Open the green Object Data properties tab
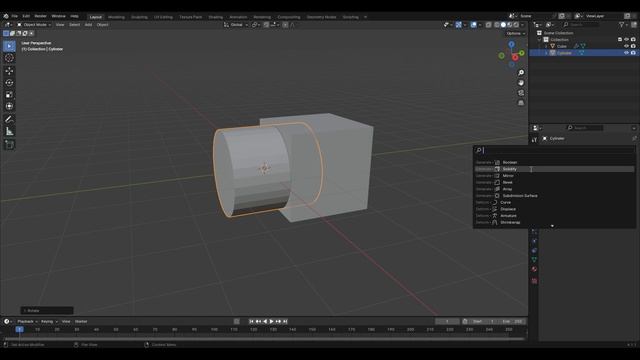This screenshot has height=360, width=640. point(534,260)
